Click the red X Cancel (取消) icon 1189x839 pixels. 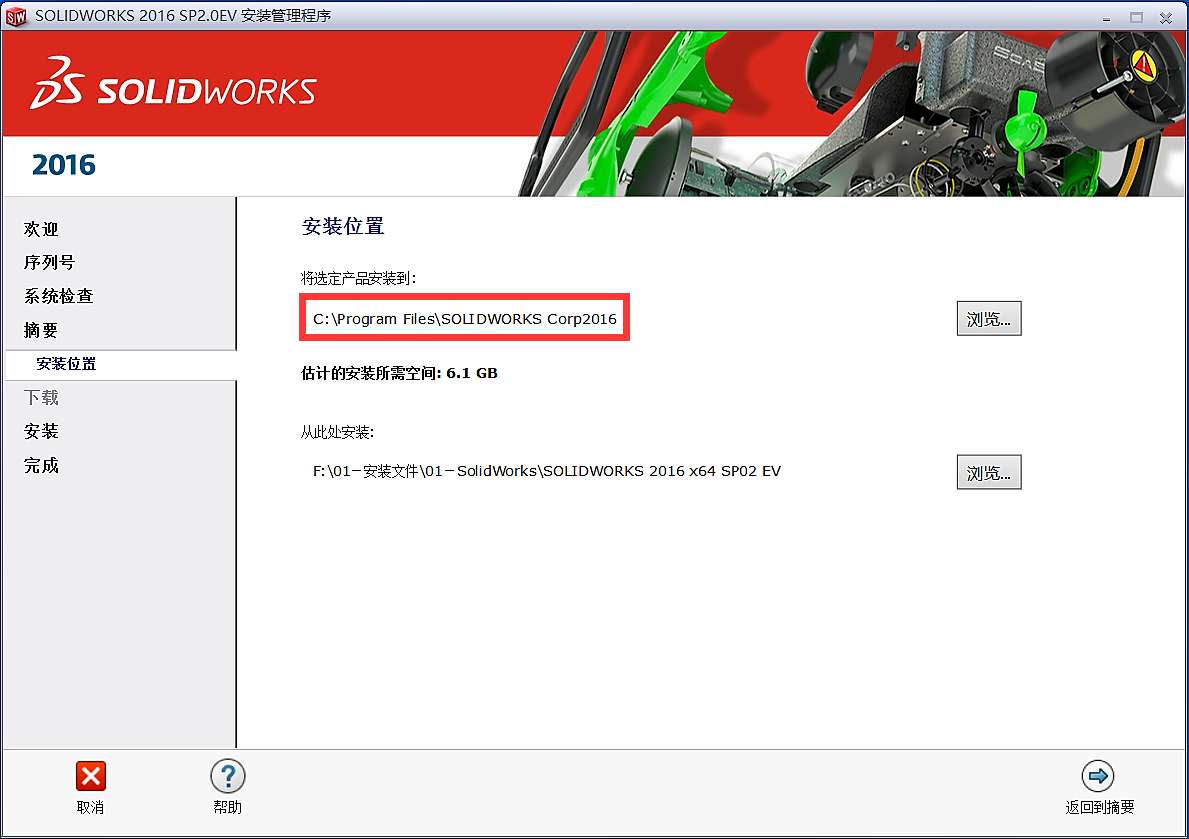click(91, 777)
